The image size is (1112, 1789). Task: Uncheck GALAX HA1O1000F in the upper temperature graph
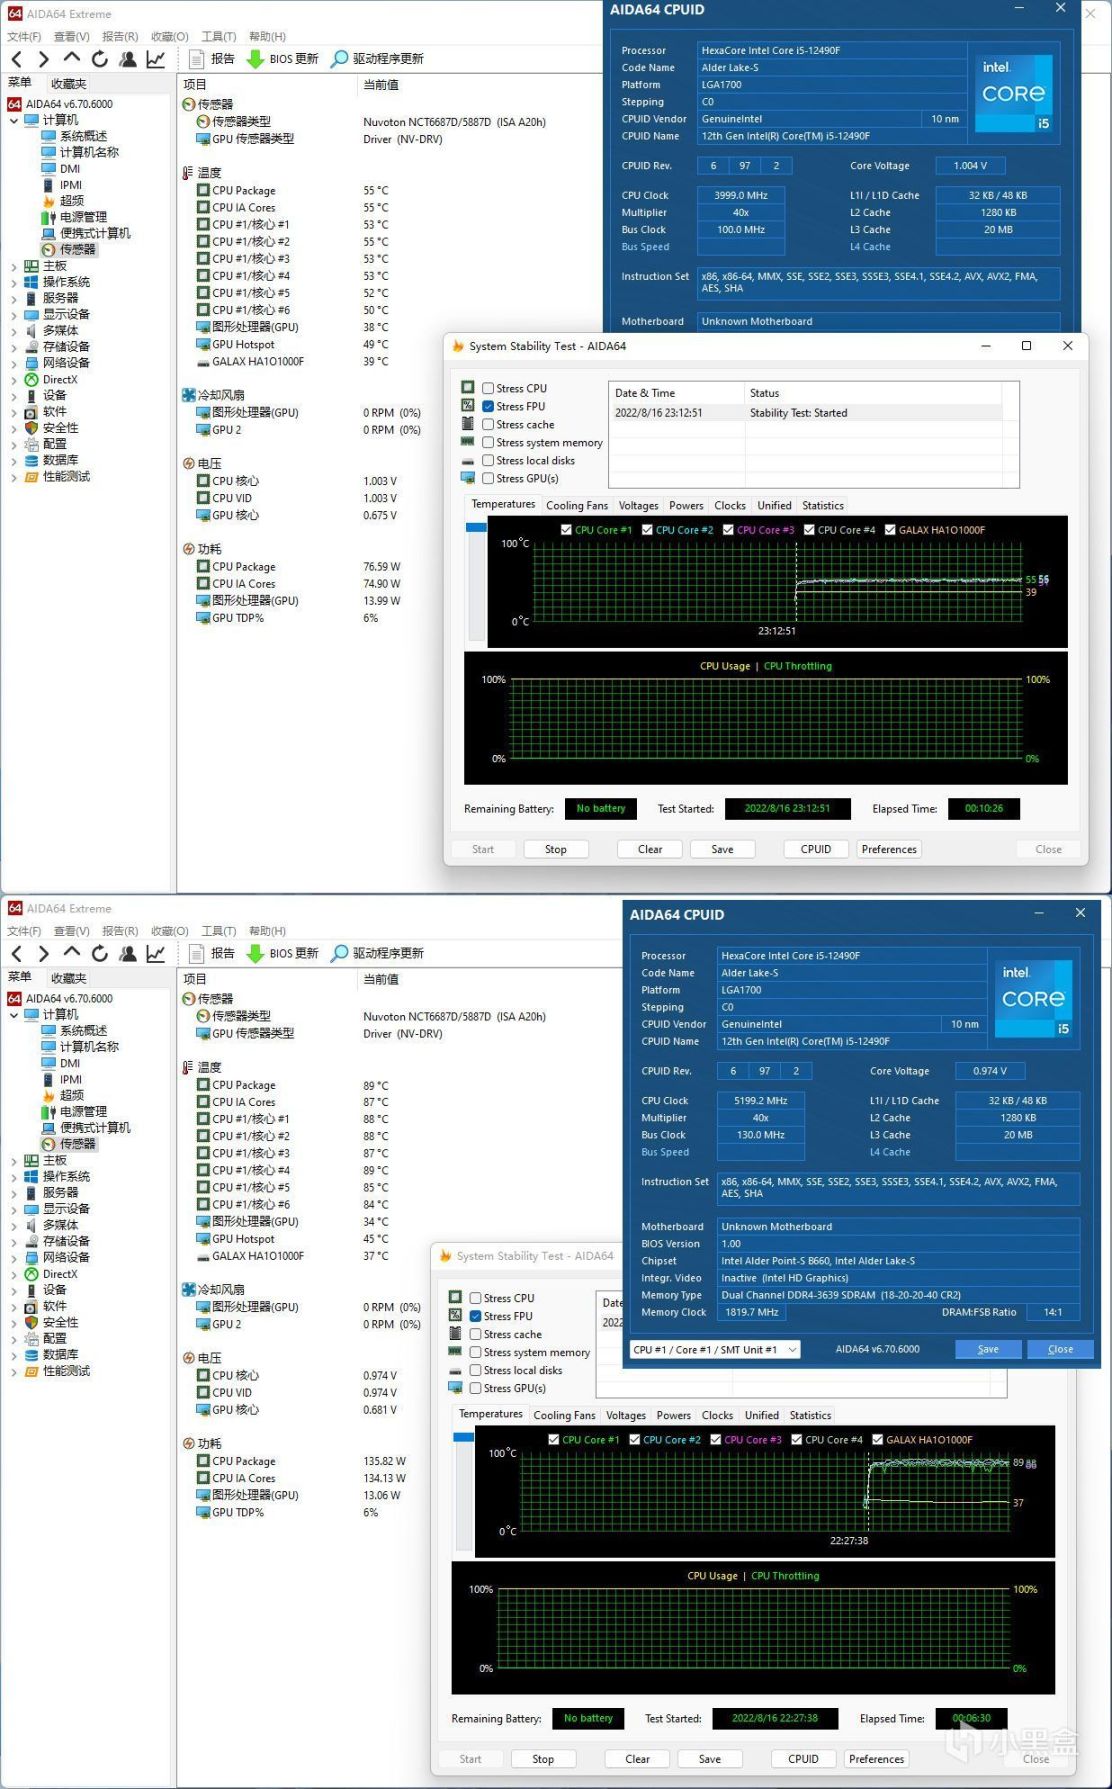point(890,530)
